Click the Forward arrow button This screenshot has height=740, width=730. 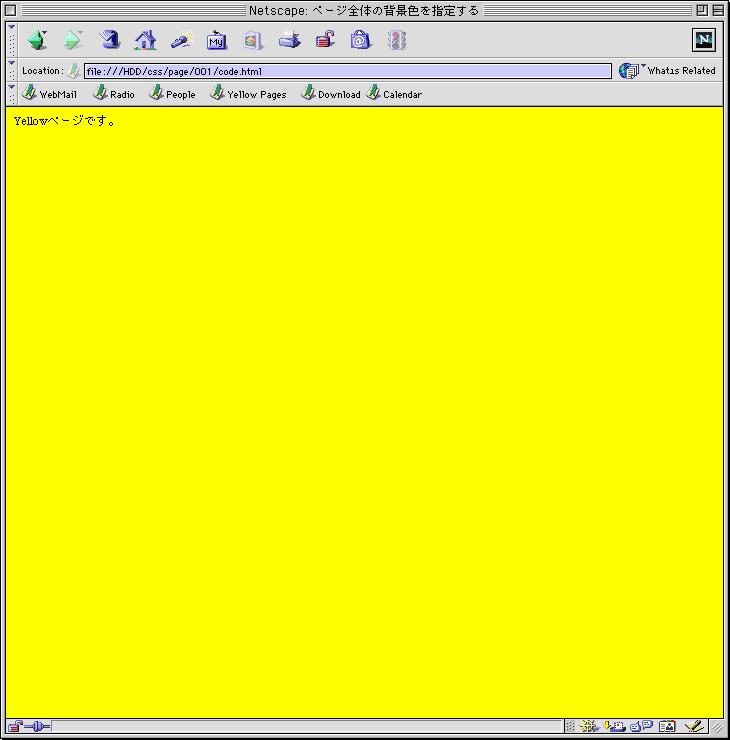pyautogui.click(x=72, y=40)
